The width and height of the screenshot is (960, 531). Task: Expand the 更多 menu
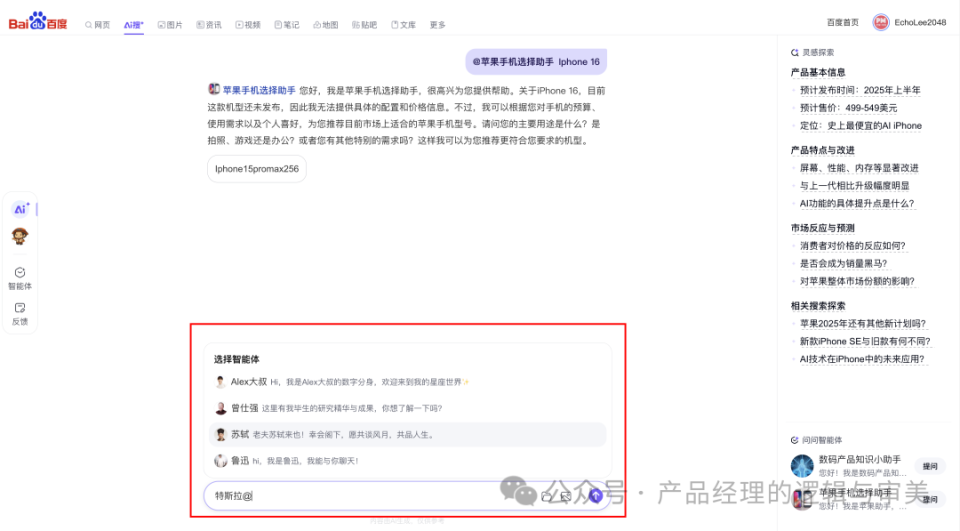pos(437,25)
